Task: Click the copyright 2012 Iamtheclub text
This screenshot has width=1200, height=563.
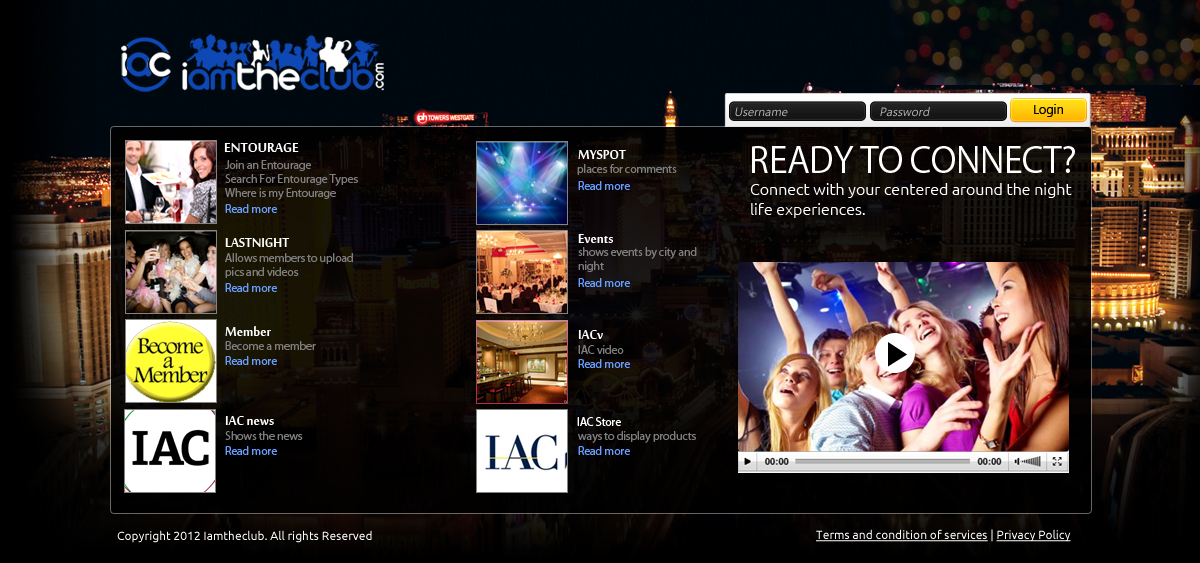Action: [x=245, y=536]
